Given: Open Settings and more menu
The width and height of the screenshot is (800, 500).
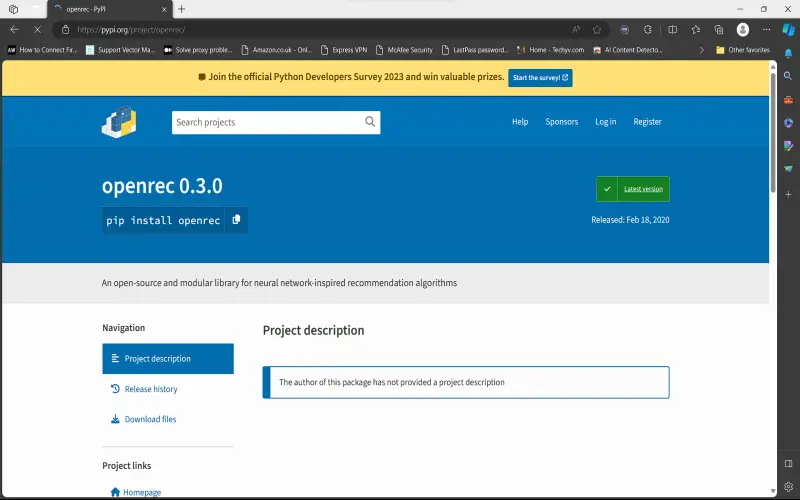Looking at the screenshot, I should pyautogui.click(x=766, y=30).
